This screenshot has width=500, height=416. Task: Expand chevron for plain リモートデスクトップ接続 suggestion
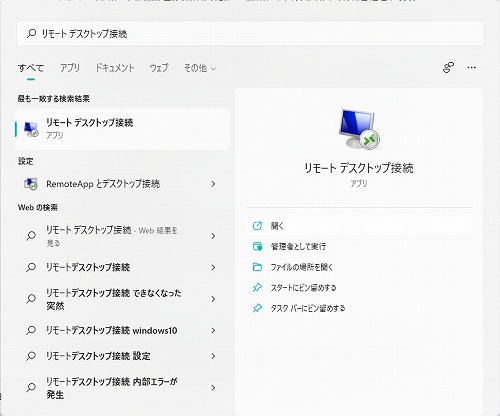[x=213, y=267]
